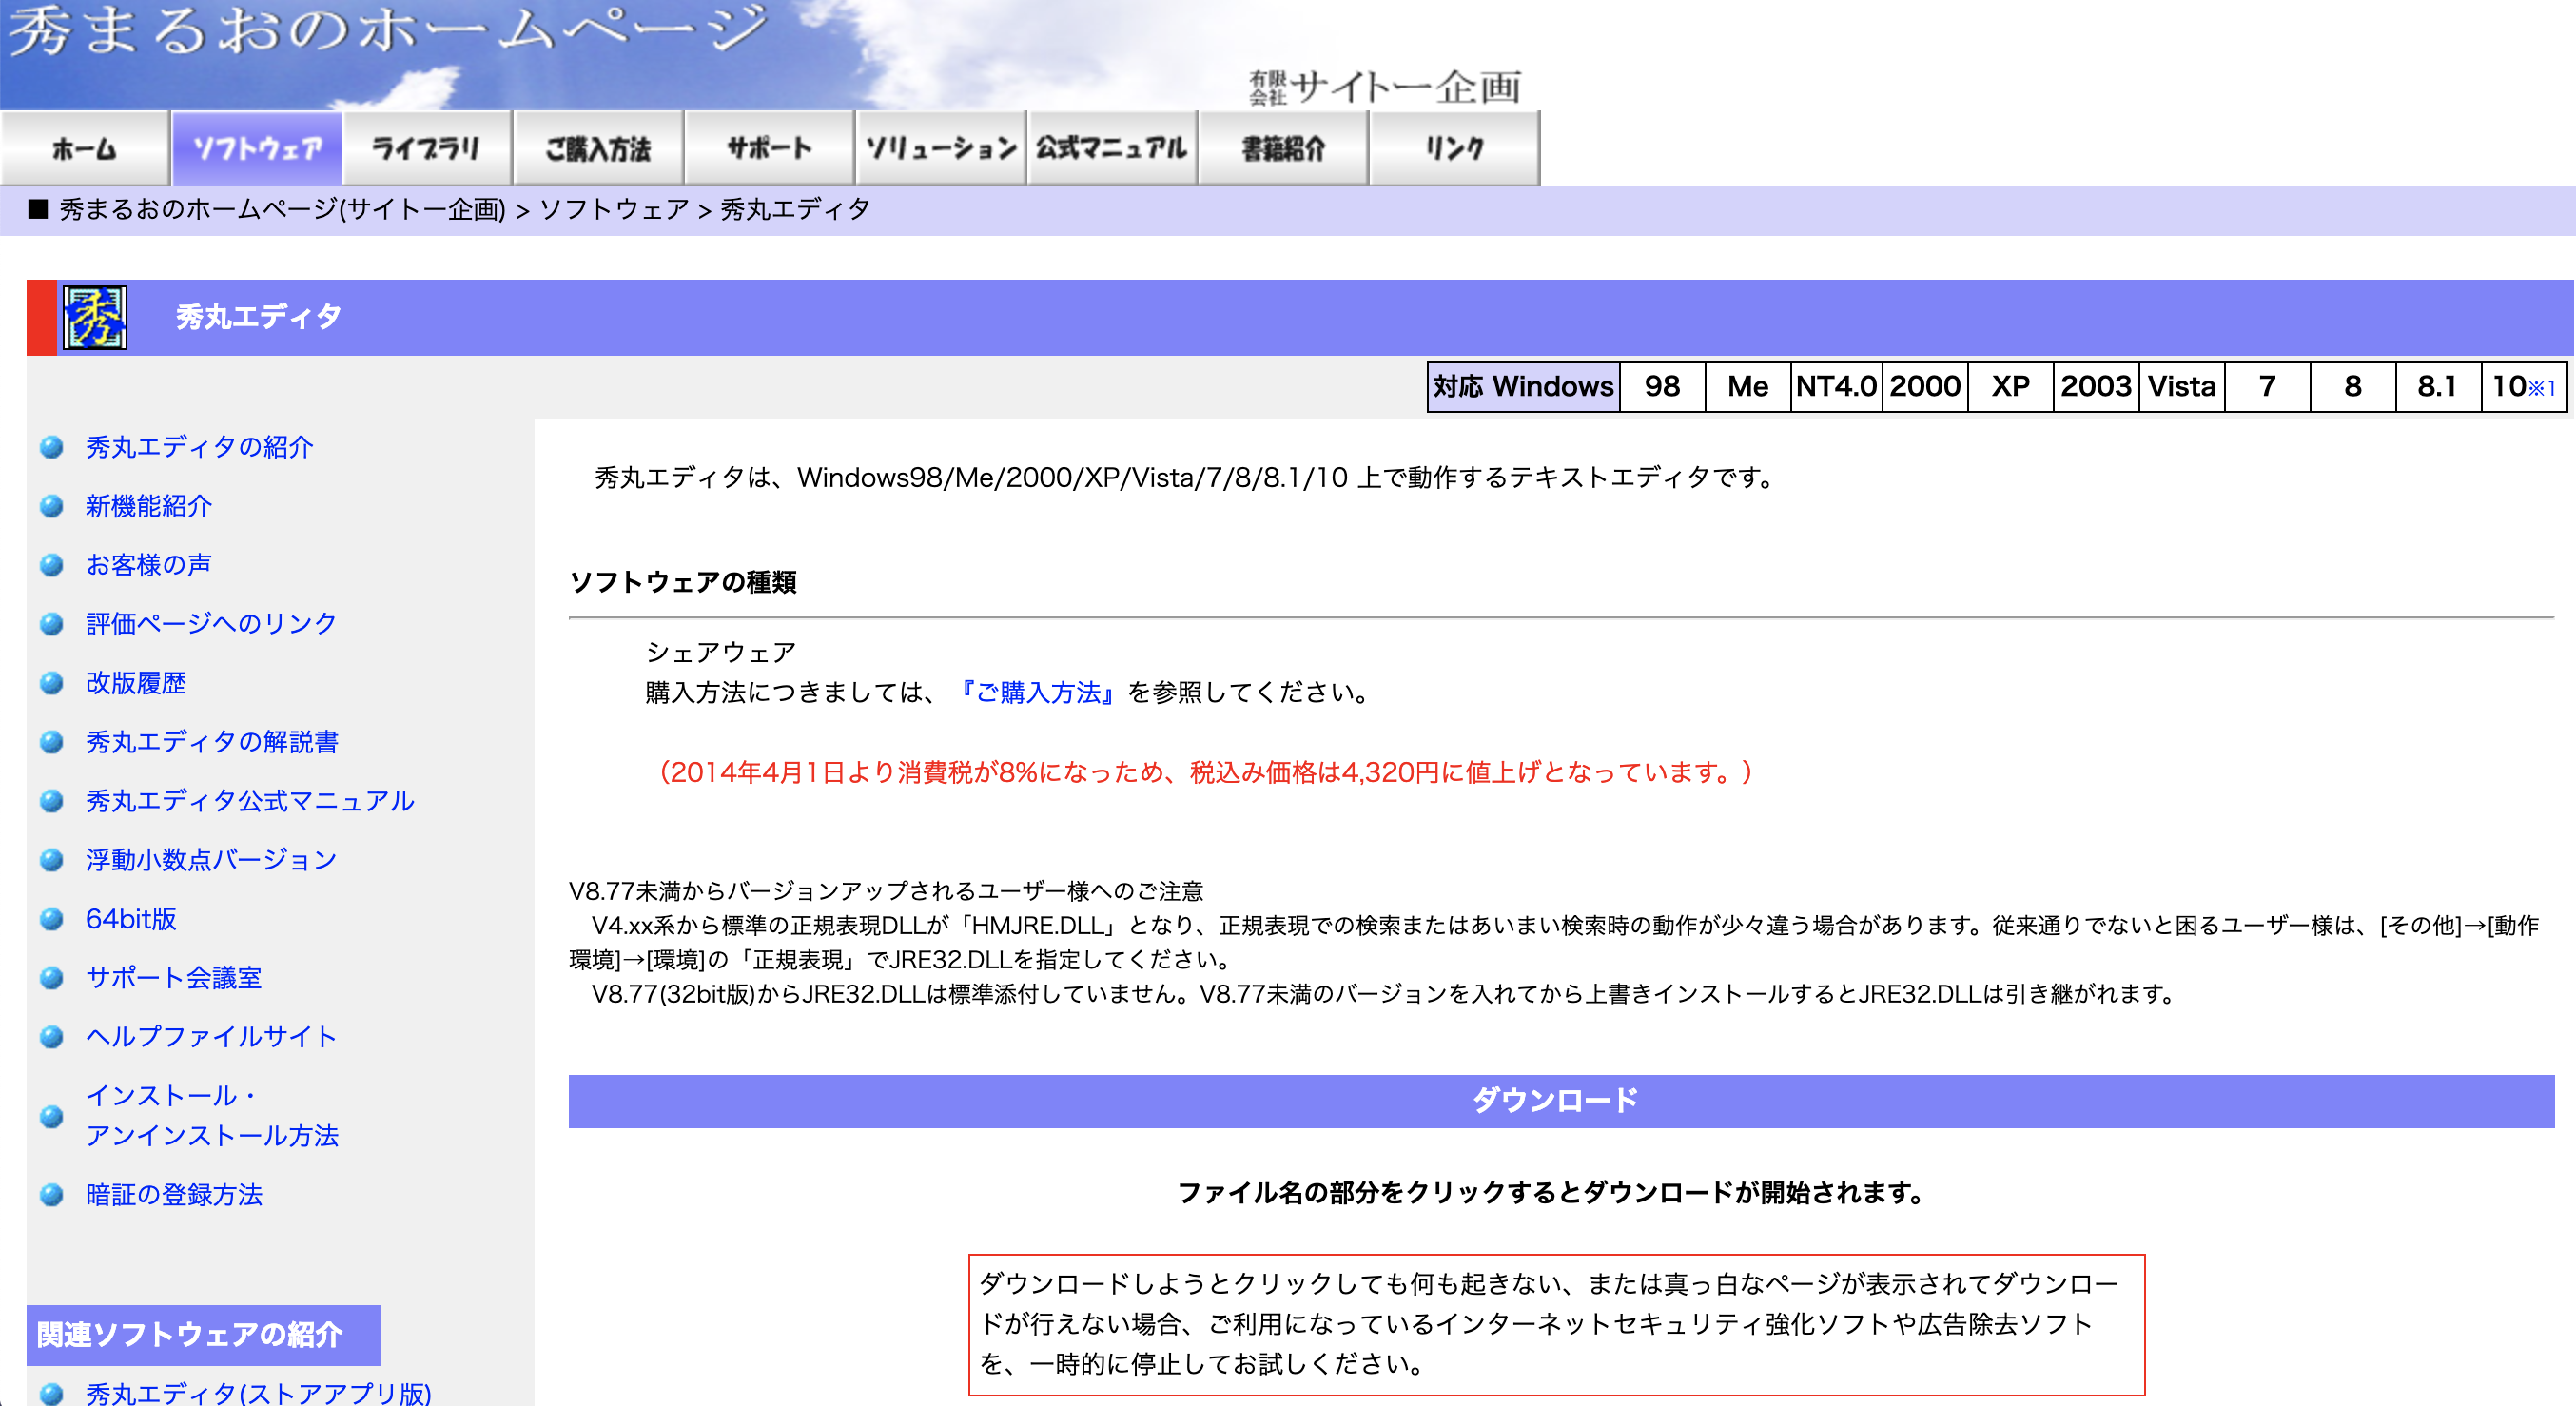Screen dimensions: 2576x1406
Task: Open 浮動小数点バージョン sidebar link
Action: pyautogui.click(x=211, y=860)
